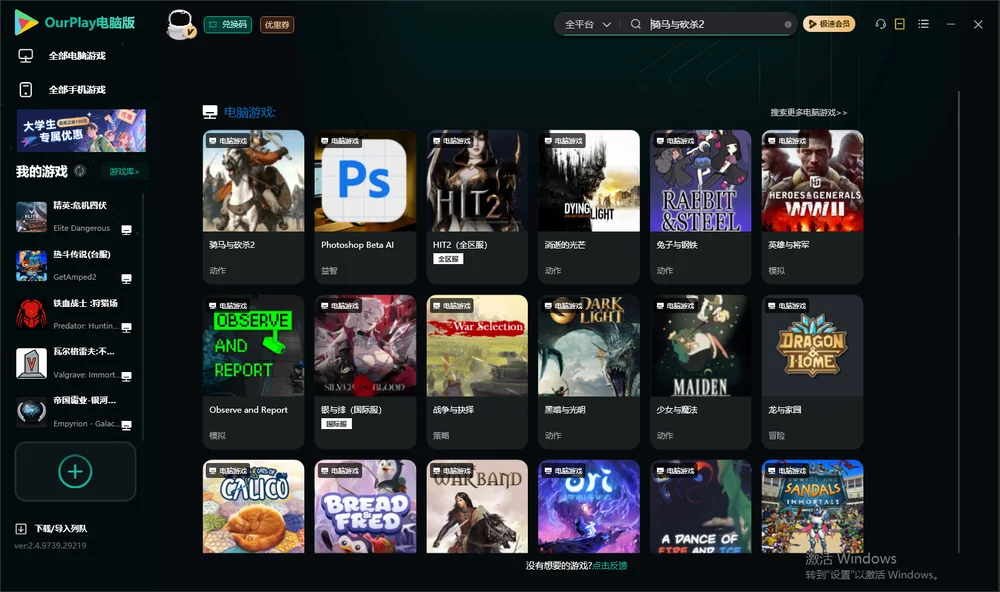
Task: Open the user avatar profile icon
Action: click(180, 24)
